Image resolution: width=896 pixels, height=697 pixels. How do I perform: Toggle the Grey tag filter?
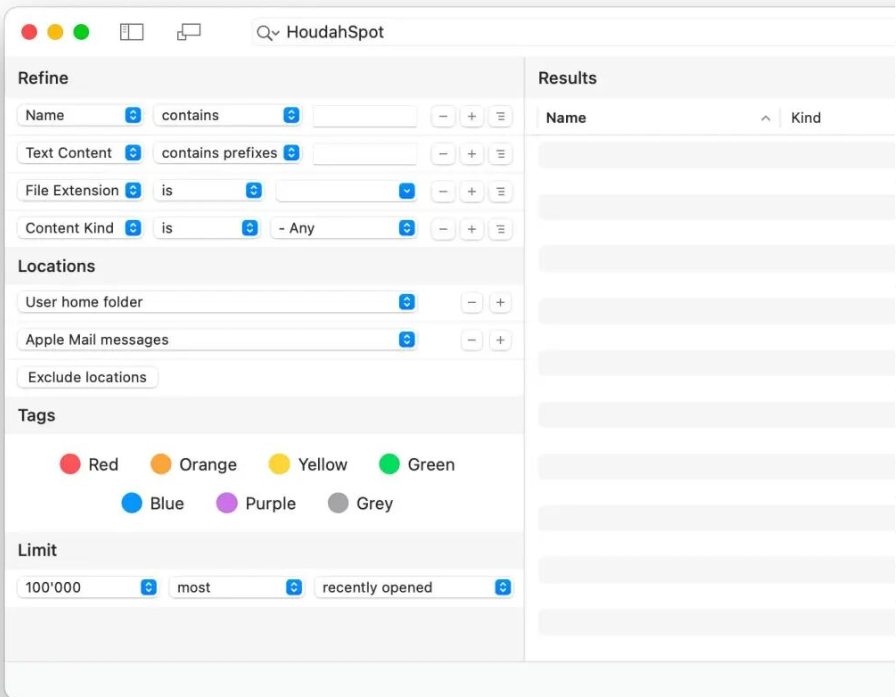tap(361, 503)
